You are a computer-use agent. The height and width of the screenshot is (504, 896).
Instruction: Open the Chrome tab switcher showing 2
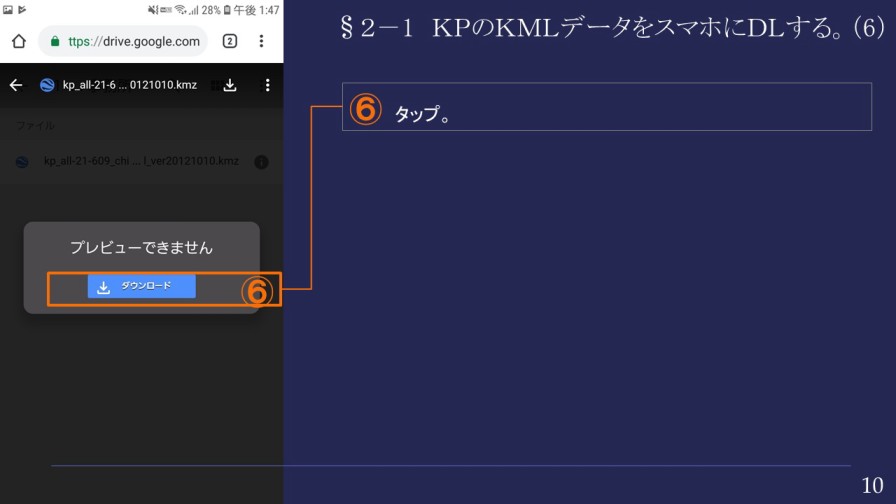click(x=230, y=42)
